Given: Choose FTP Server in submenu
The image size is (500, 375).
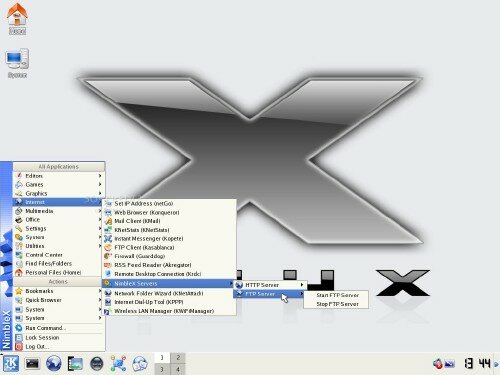Looking at the screenshot, I should [x=269, y=294].
